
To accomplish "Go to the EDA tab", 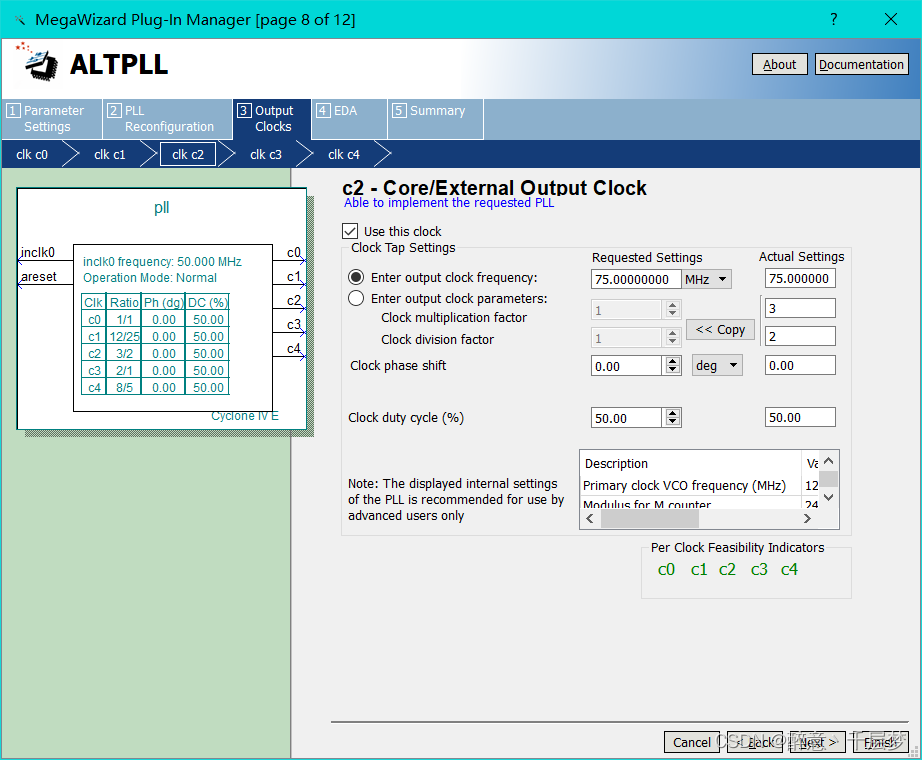I will click(349, 118).
